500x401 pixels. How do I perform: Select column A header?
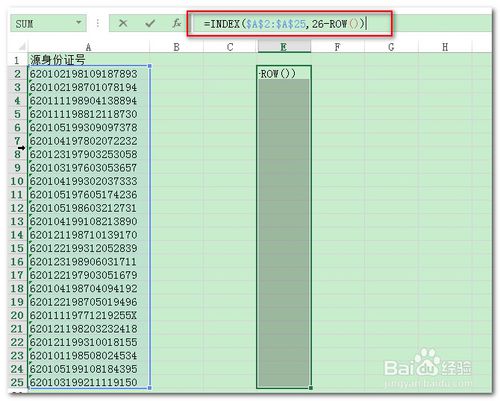point(88,47)
